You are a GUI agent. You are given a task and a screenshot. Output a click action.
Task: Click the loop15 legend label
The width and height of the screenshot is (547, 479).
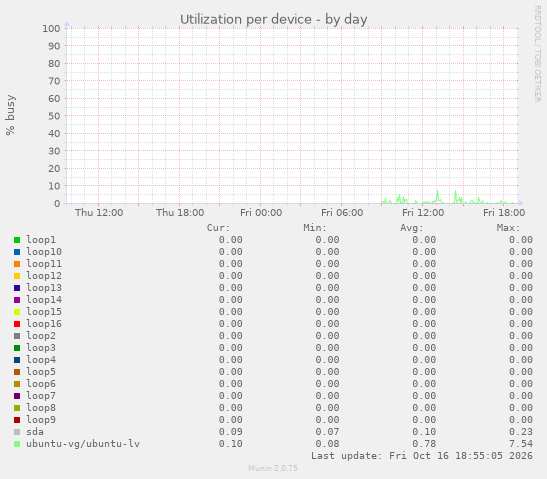point(44,312)
